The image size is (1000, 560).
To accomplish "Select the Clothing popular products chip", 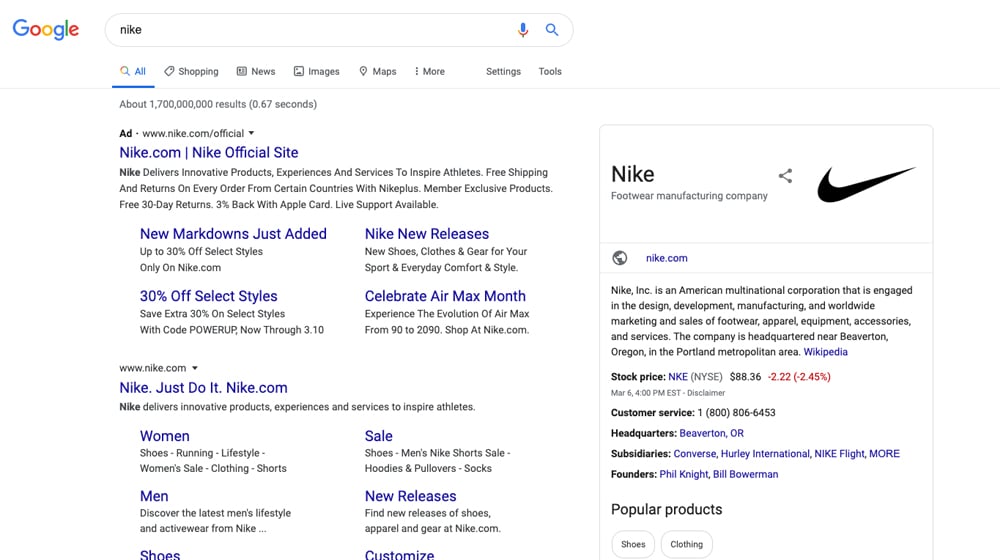I will [686, 544].
